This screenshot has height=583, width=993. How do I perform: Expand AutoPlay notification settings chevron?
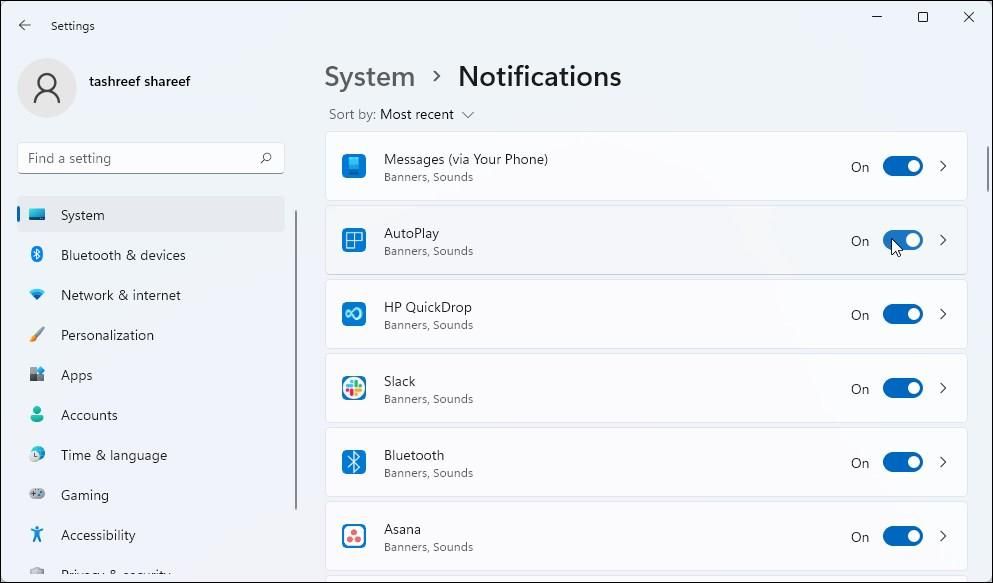coord(943,241)
